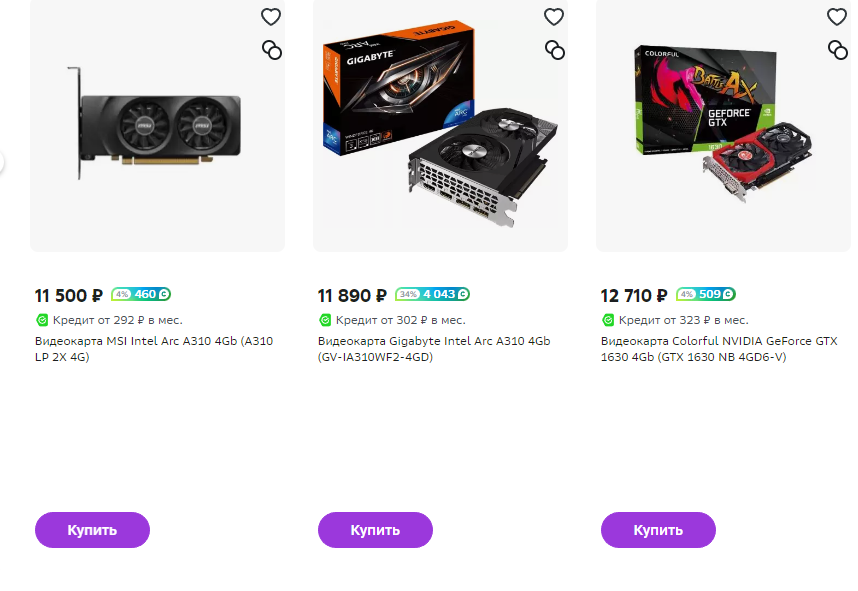The image size is (858, 591).
Task: Click the 34% 4 043 bonus badge
Action: tap(432, 294)
